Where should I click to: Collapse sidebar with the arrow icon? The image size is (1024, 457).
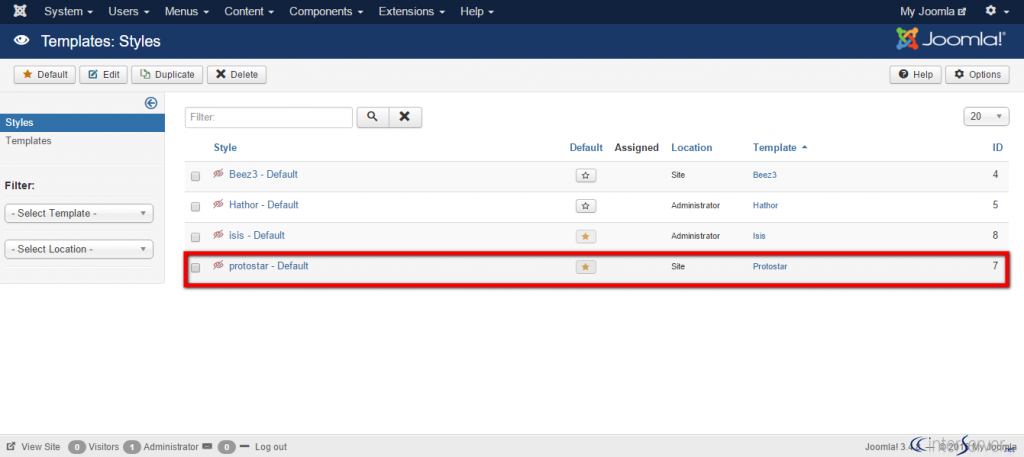click(151, 102)
